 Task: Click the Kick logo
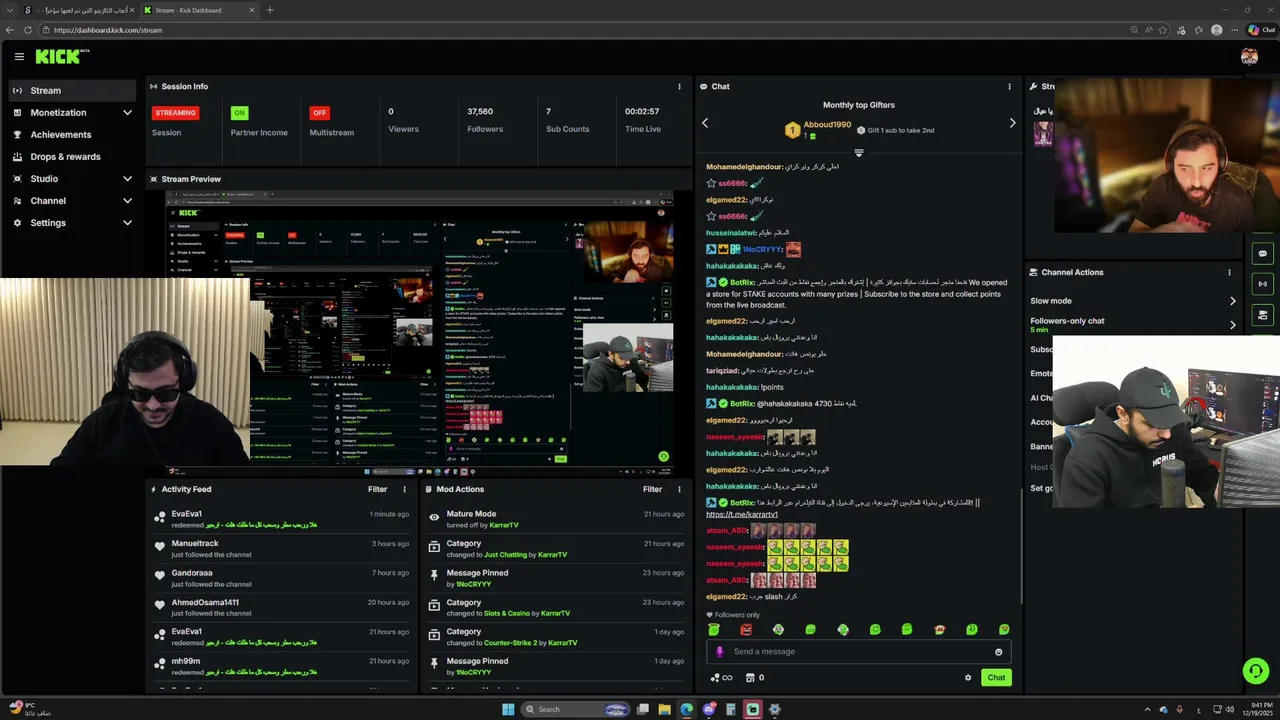pos(62,57)
